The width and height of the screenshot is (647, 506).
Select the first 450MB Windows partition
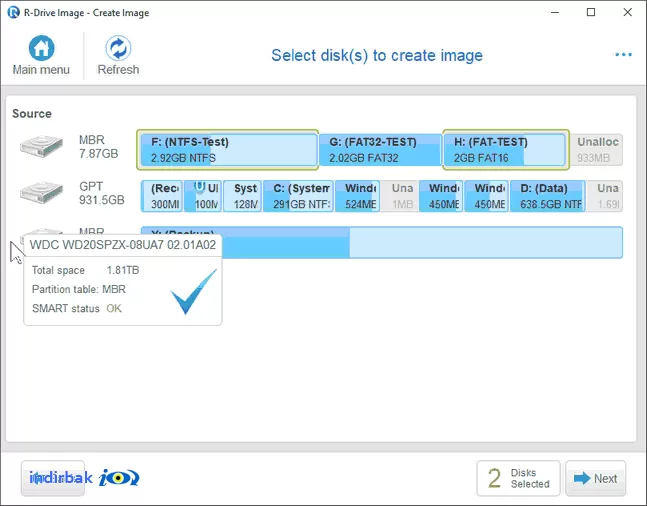441,196
